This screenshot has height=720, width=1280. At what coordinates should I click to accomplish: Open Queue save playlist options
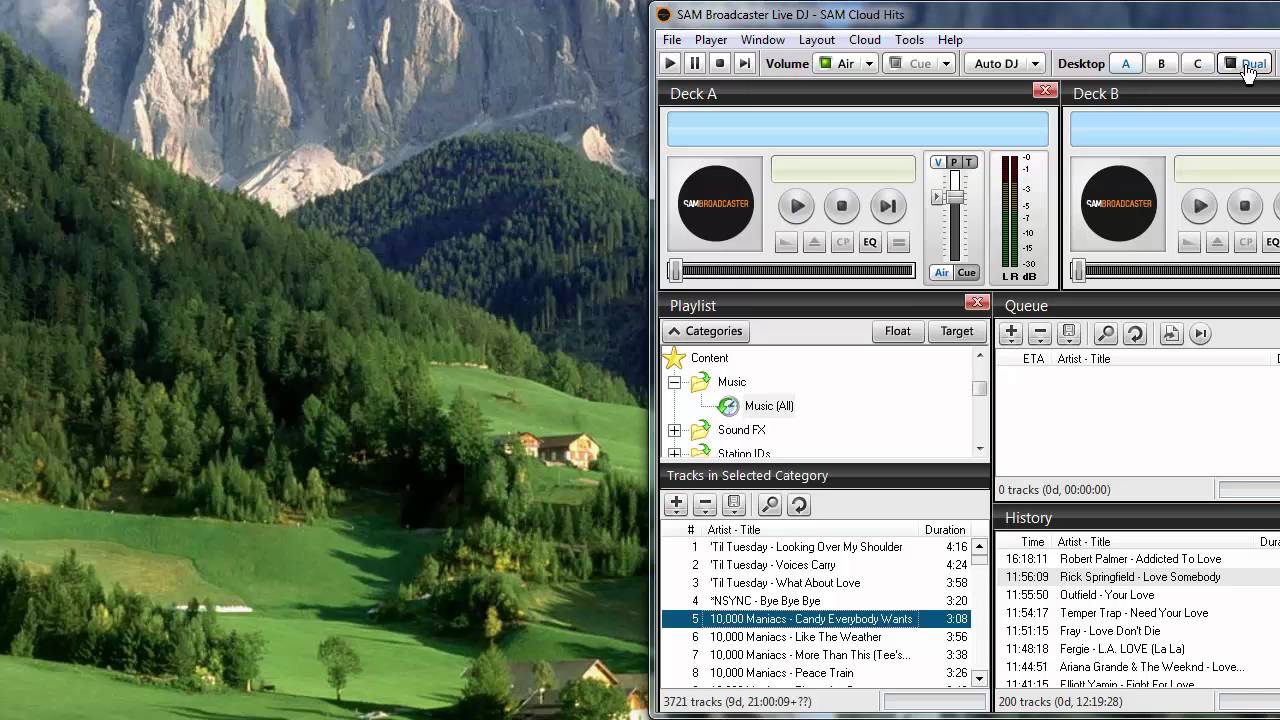pyautogui.click(x=1069, y=333)
